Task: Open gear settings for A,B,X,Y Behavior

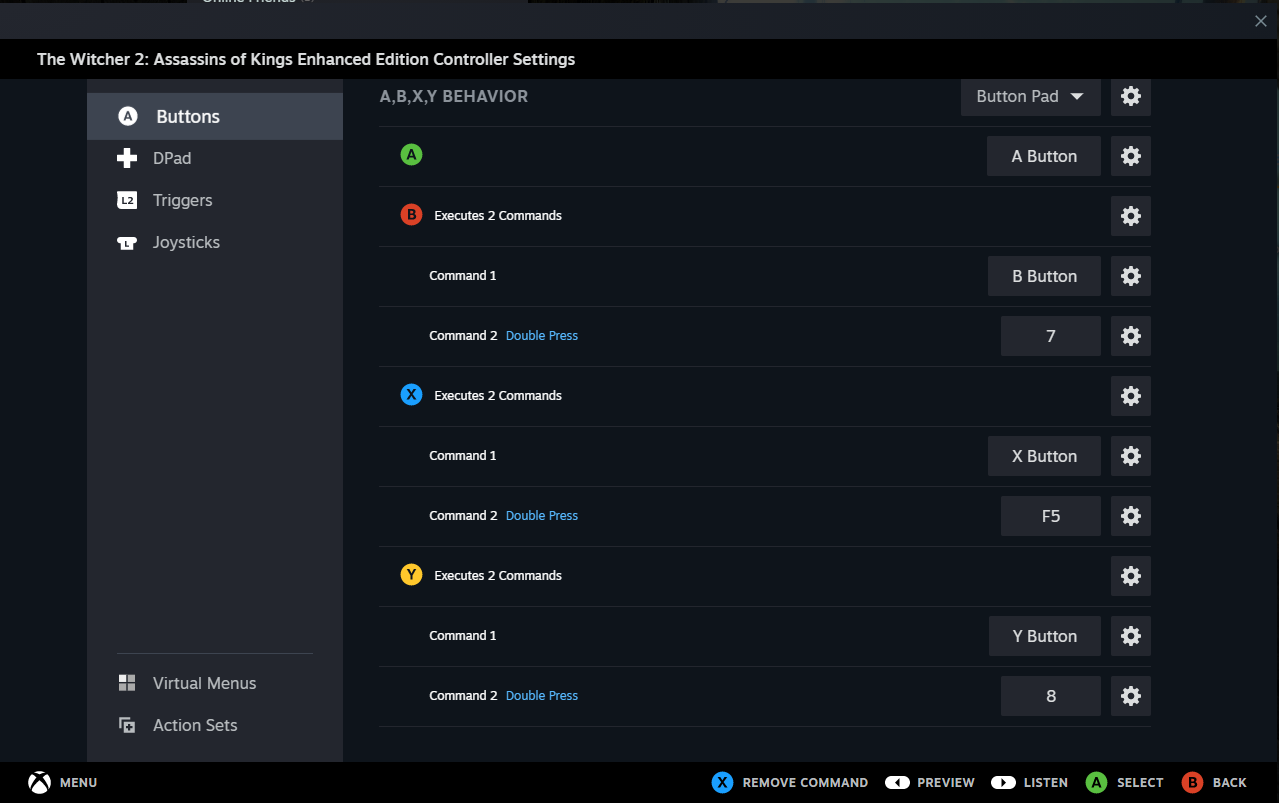Action: pyautogui.click(x=1131, y=96)
